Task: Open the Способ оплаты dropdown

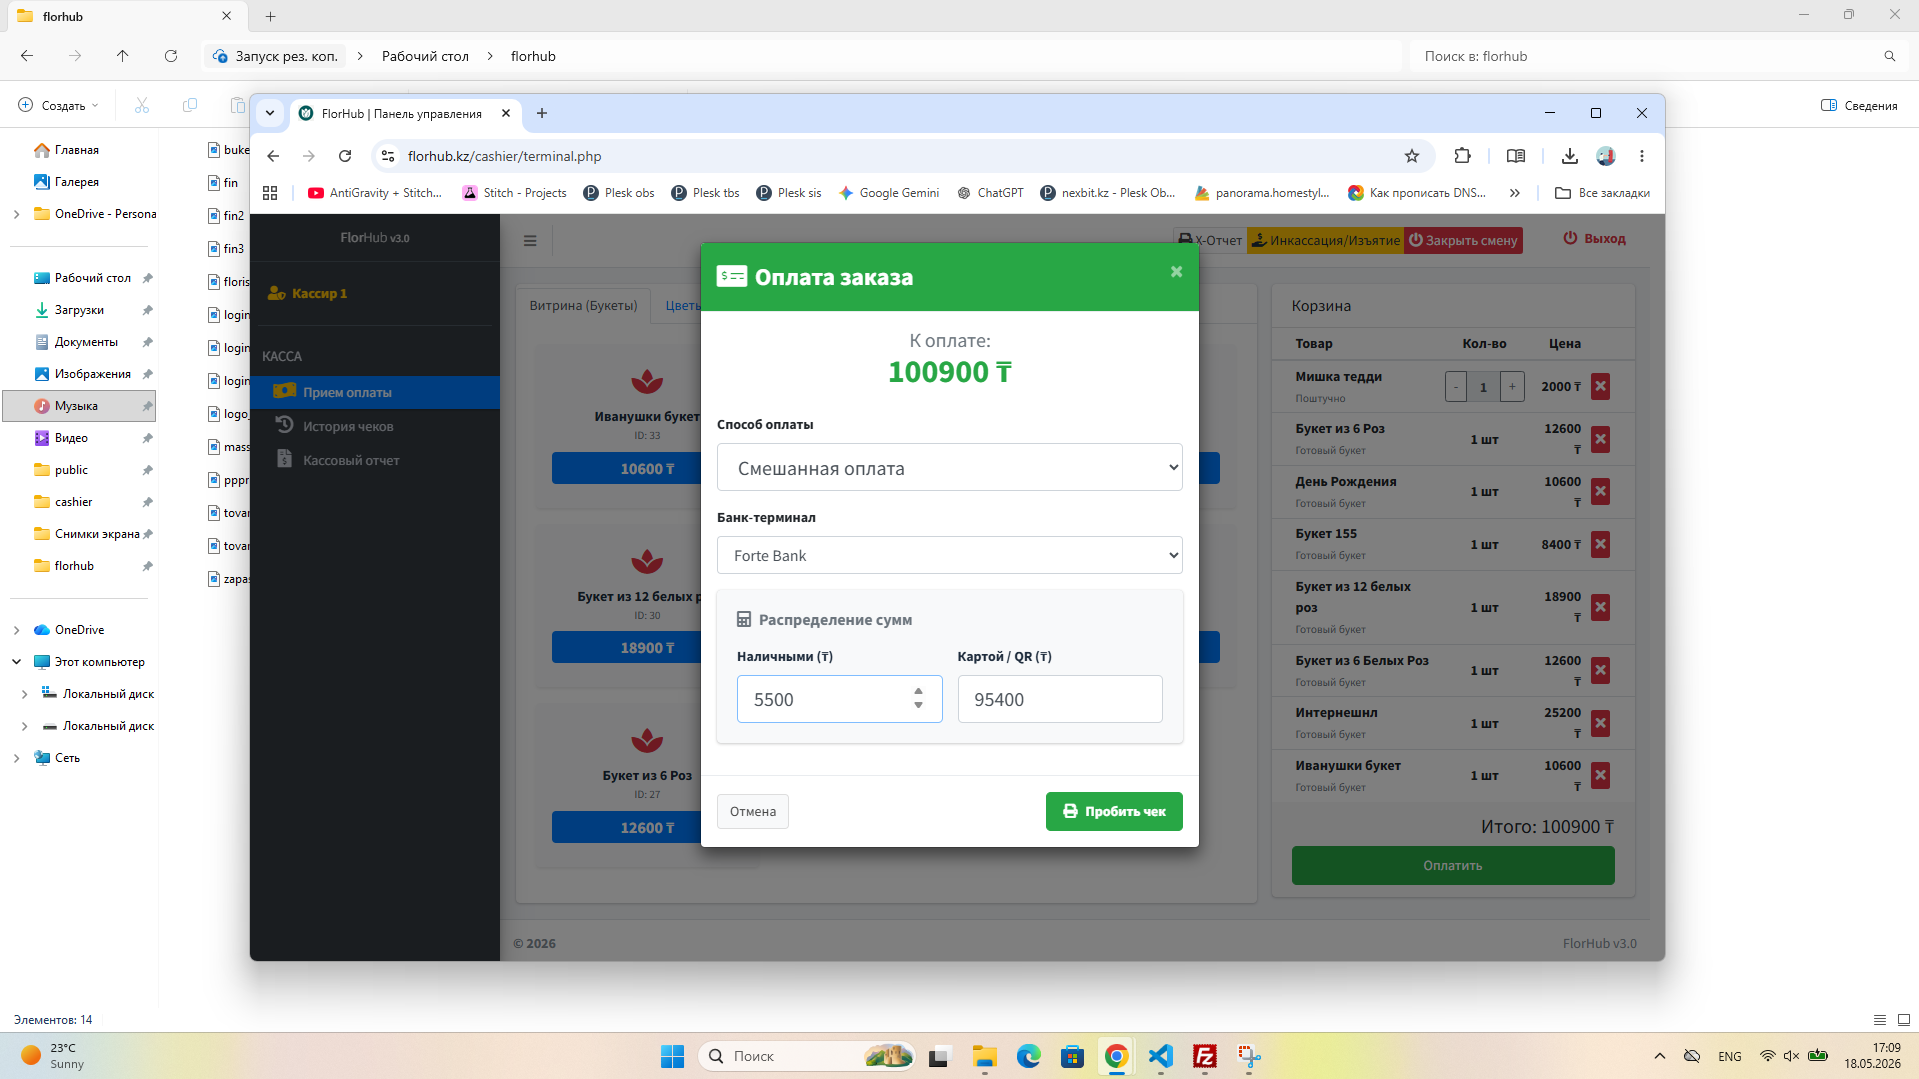Action: (x=949, y=468)
